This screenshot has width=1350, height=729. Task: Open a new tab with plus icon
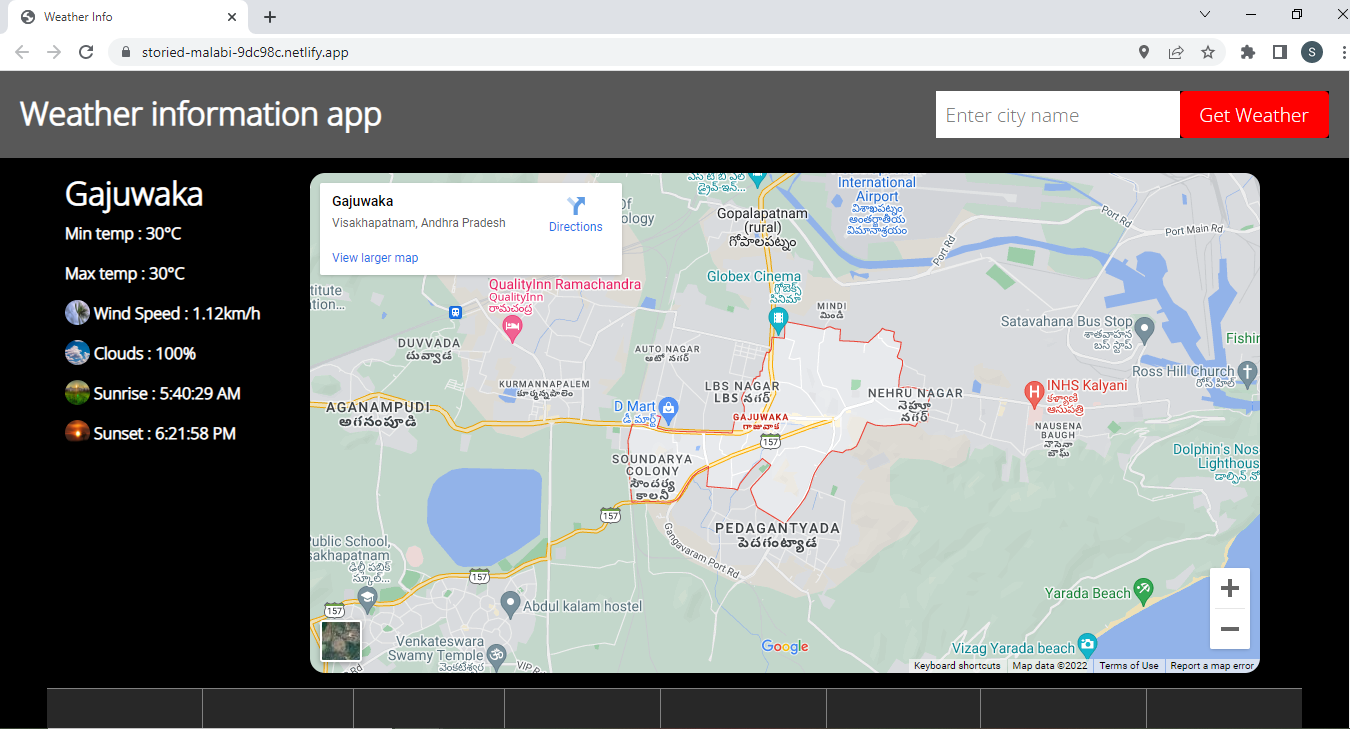coord(270,17)
